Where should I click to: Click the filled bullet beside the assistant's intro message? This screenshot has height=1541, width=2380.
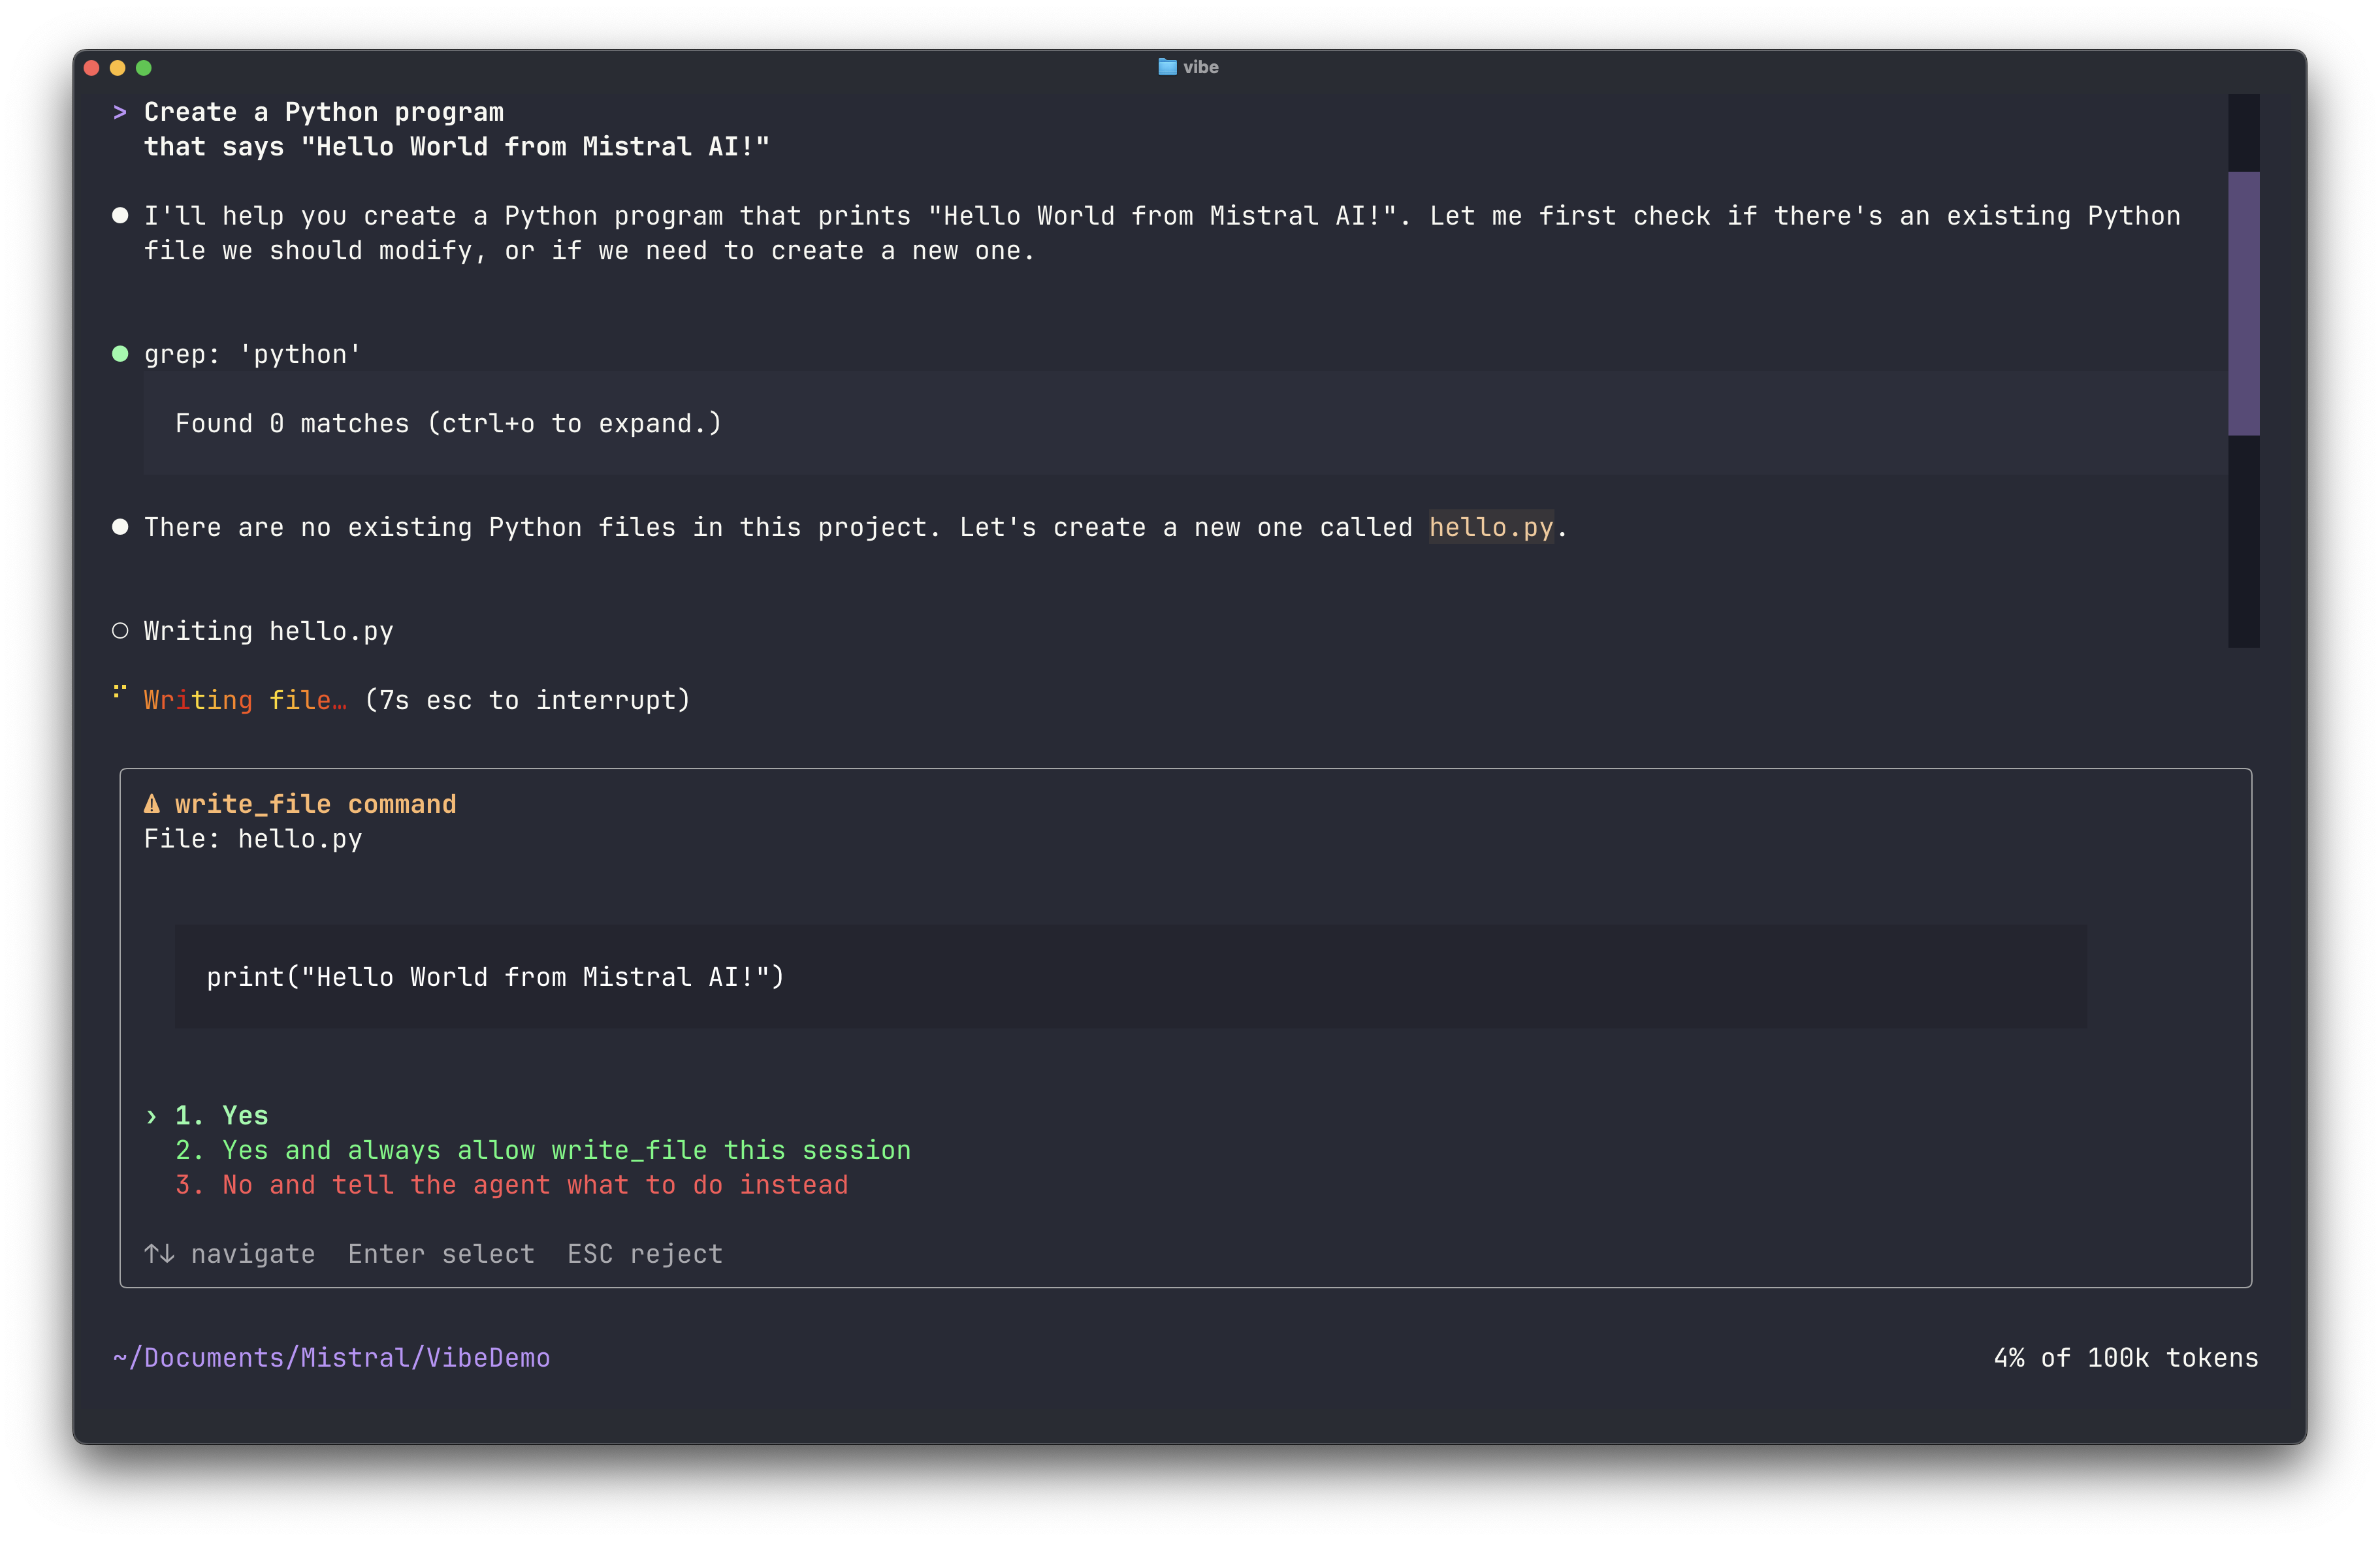tap(121, 214)
